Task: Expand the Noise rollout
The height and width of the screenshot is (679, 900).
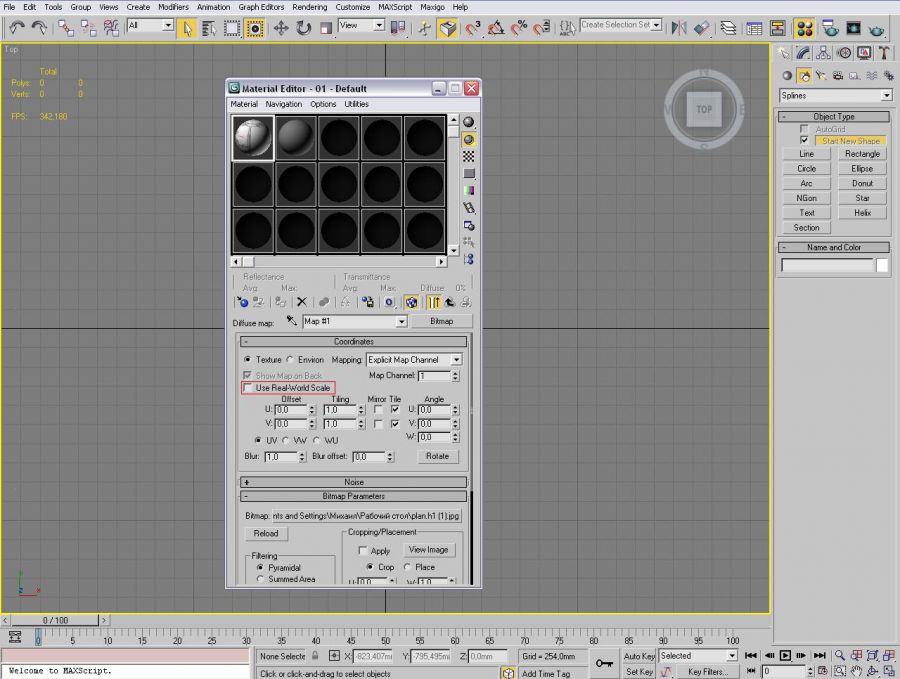Action: [x=354, y=482]
